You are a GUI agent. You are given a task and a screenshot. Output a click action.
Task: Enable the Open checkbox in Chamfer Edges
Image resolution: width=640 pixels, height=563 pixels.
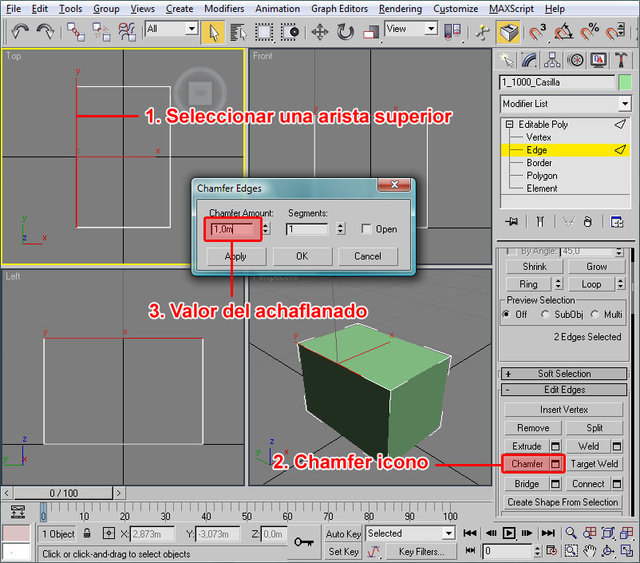tap(366, 229)
